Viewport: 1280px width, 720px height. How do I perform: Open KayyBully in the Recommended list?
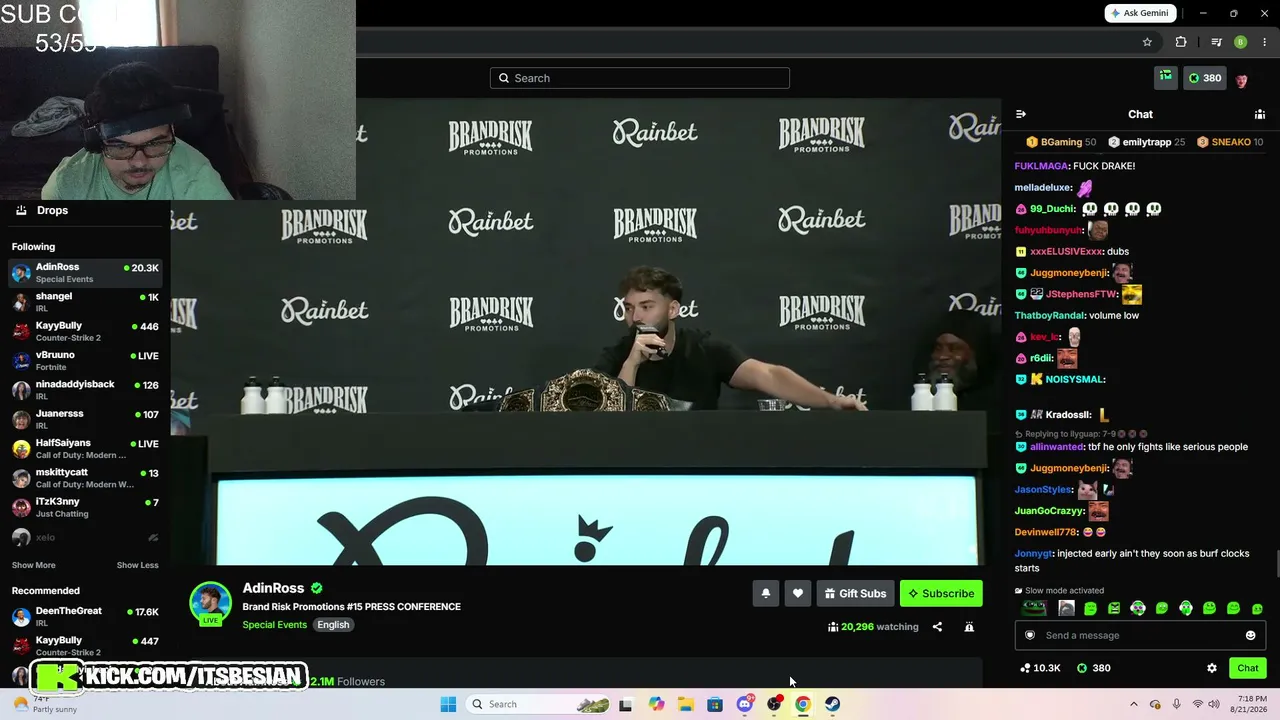point(85,646)
